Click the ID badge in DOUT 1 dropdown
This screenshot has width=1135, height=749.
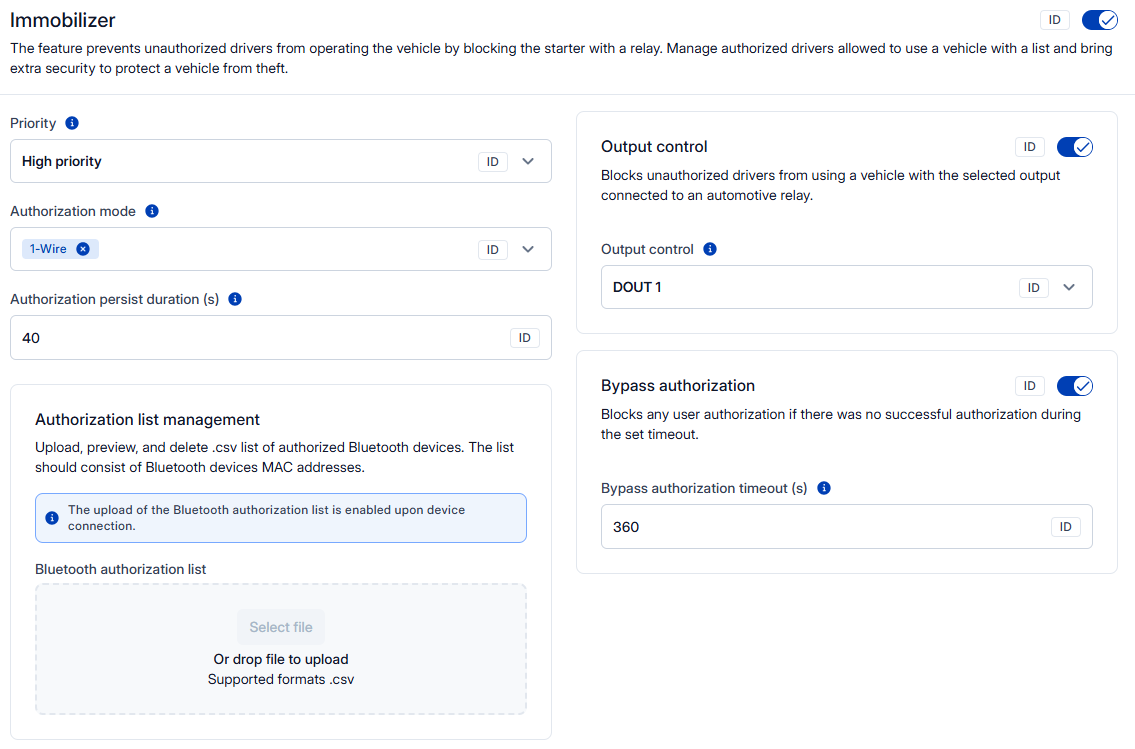(x=1033, y=288)
